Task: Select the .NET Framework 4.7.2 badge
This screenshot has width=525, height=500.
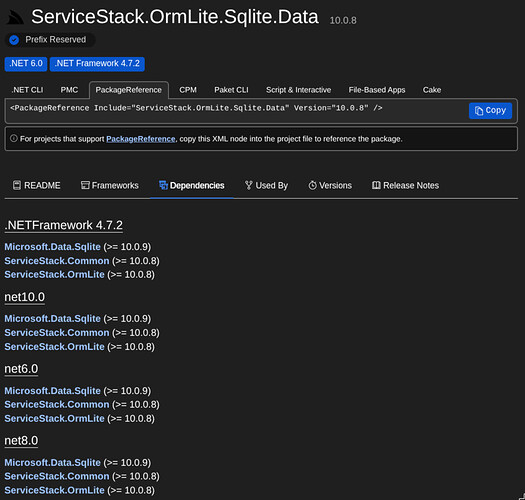Action: click(x=97, y=64)
